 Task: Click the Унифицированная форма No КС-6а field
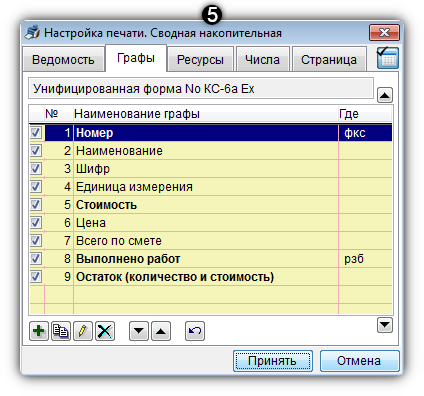201,89
